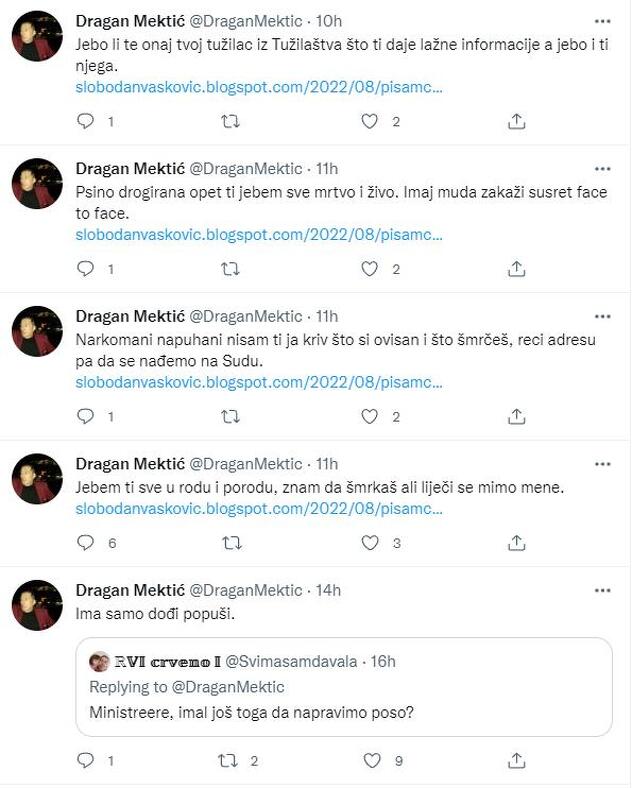
Task: Like the 'Ima samo dođi popuši' tweet
Action: [372, 761]
